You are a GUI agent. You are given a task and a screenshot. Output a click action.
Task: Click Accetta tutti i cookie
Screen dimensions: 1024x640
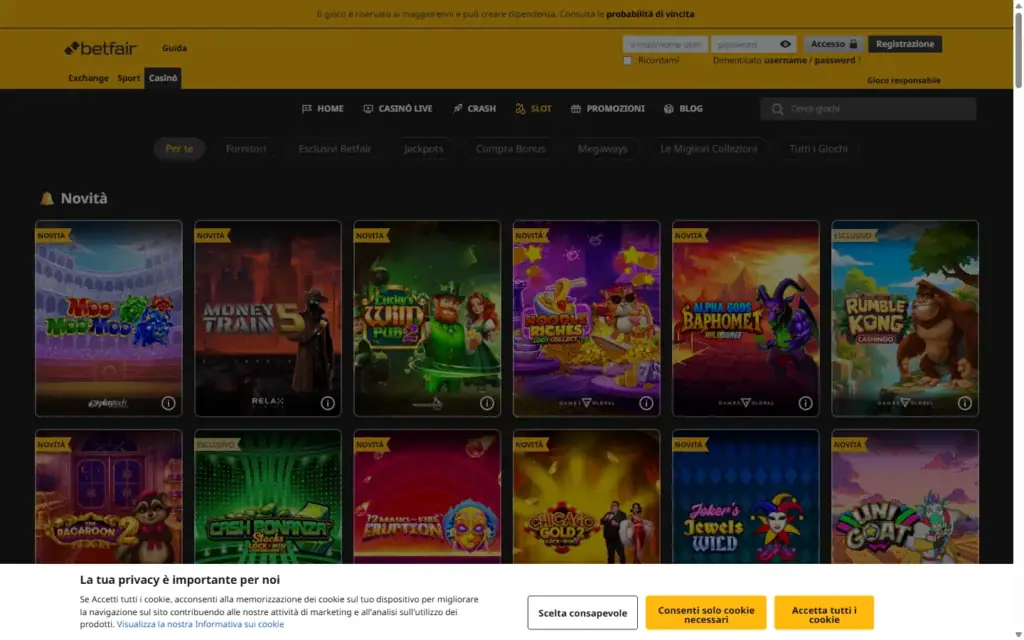(x=824, y=613)
